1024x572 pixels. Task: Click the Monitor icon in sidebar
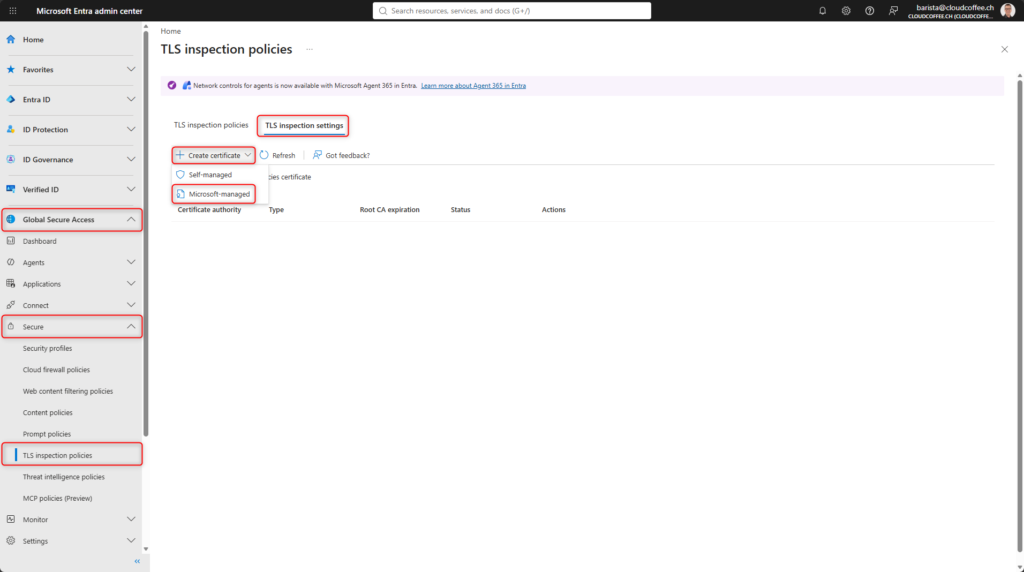(x=10, y=519)
